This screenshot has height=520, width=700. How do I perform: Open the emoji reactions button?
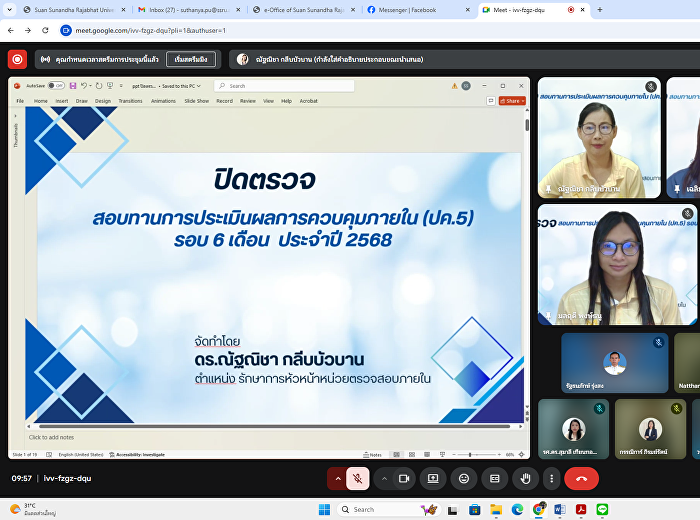(464, 478)
